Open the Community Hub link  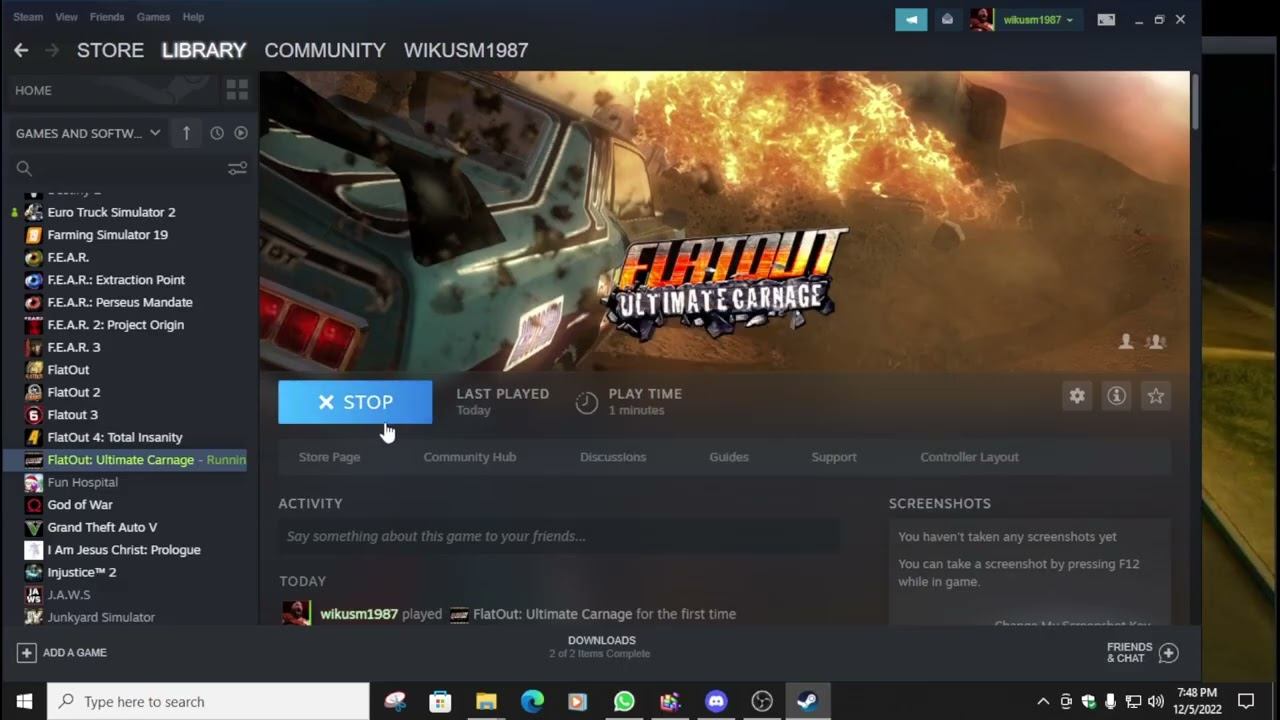(x=470, y=457)
